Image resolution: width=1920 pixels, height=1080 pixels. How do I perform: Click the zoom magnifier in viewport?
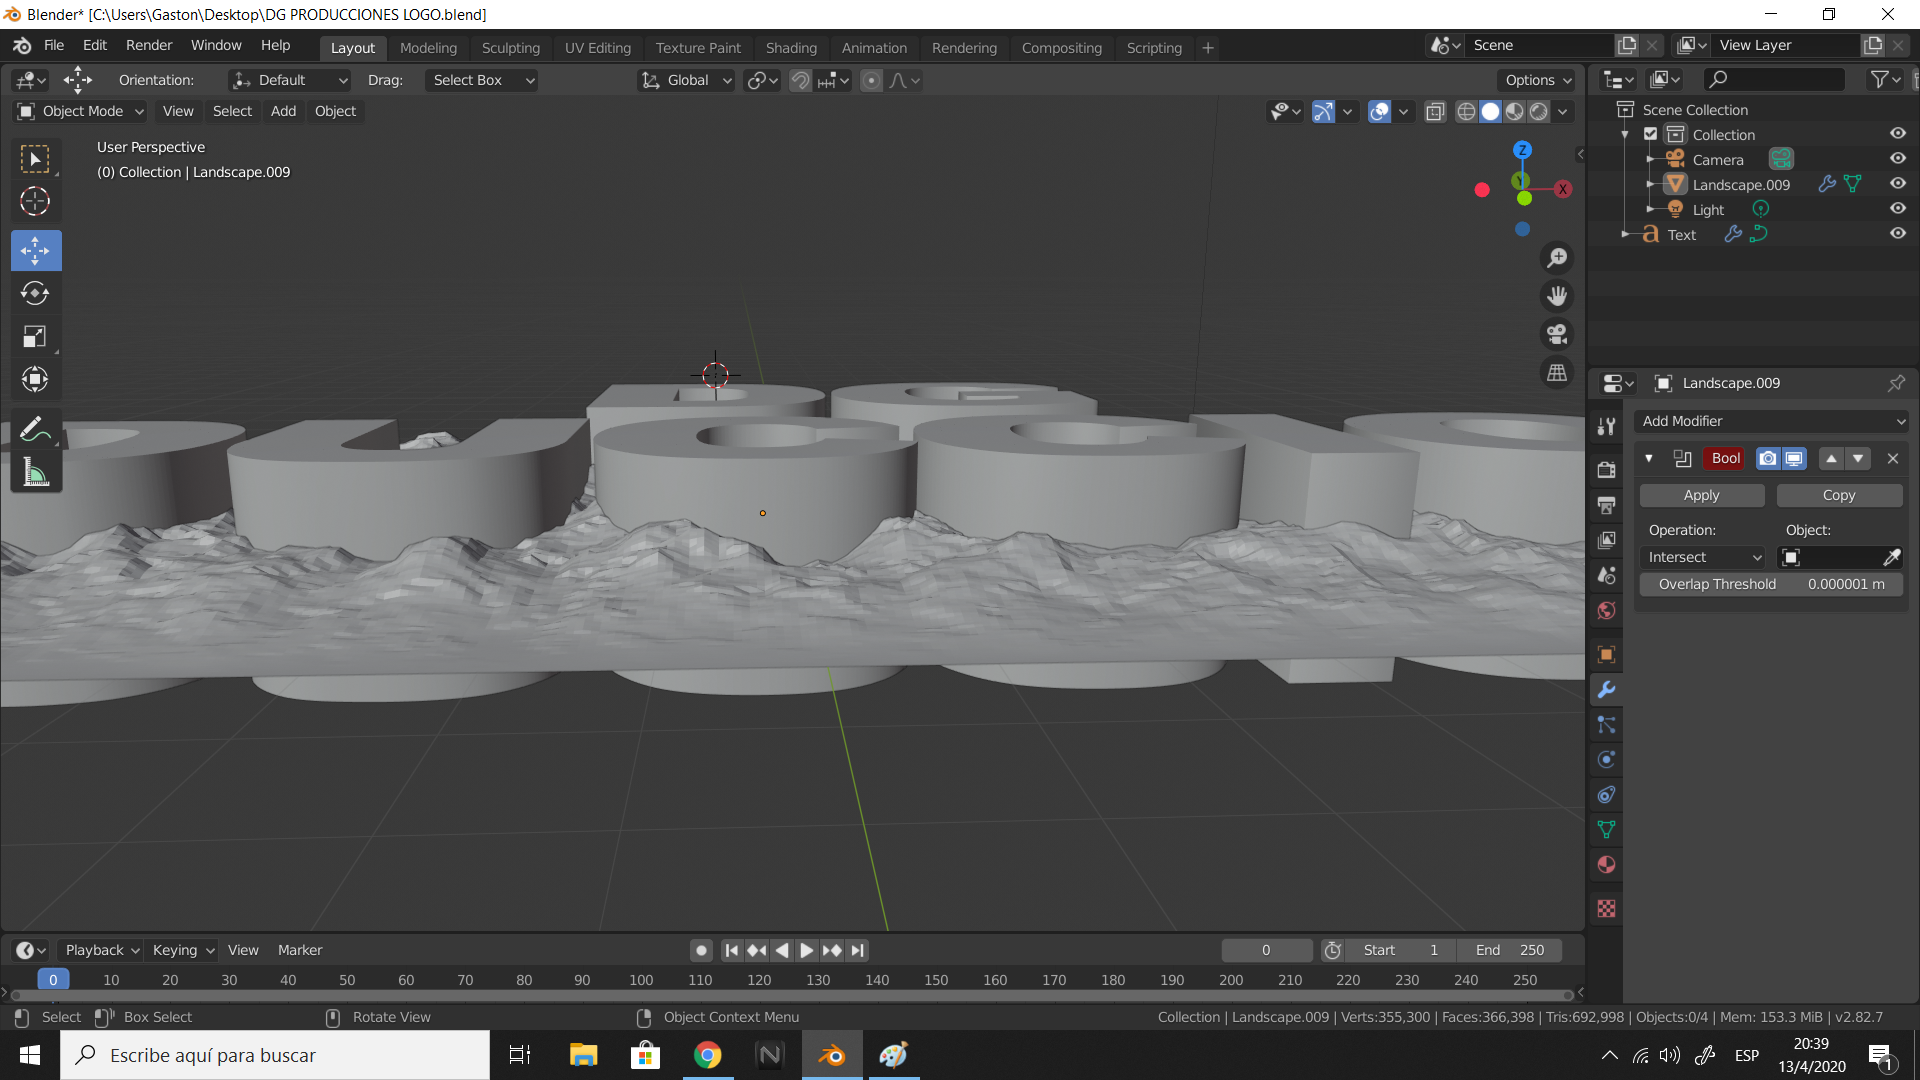coord(1557,258)
